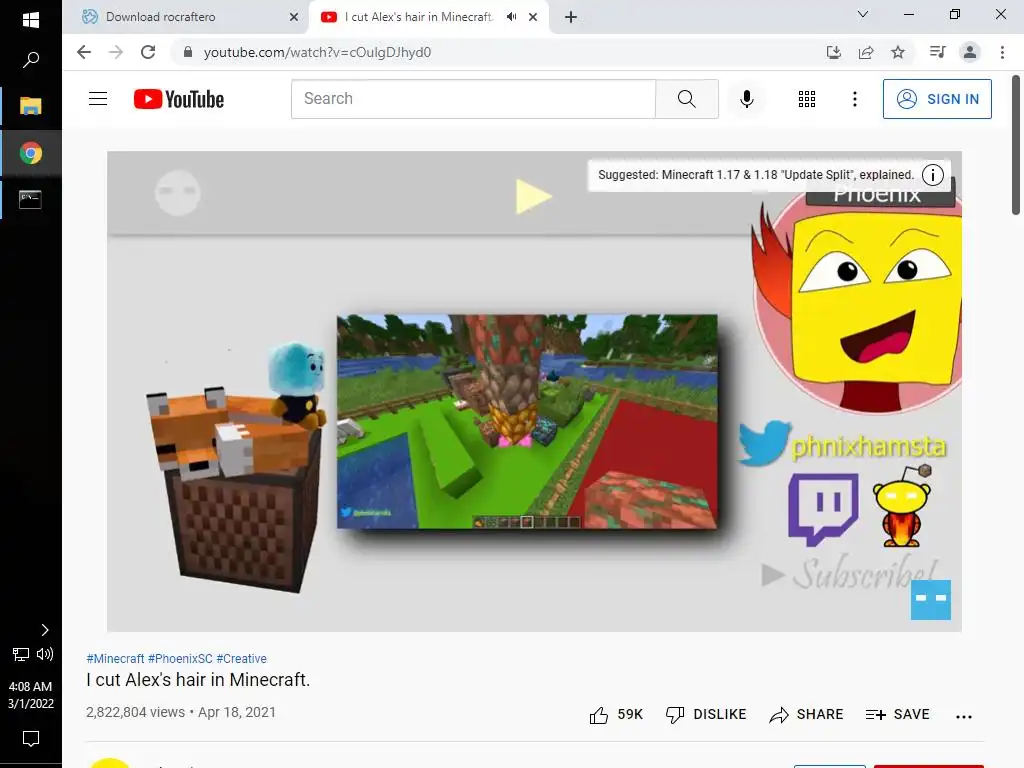The width and height of the screenshot is (1024, 768).
Task: Select the youtube.com address bar URL
Action: pyautogui.click(x=317, y=52)
